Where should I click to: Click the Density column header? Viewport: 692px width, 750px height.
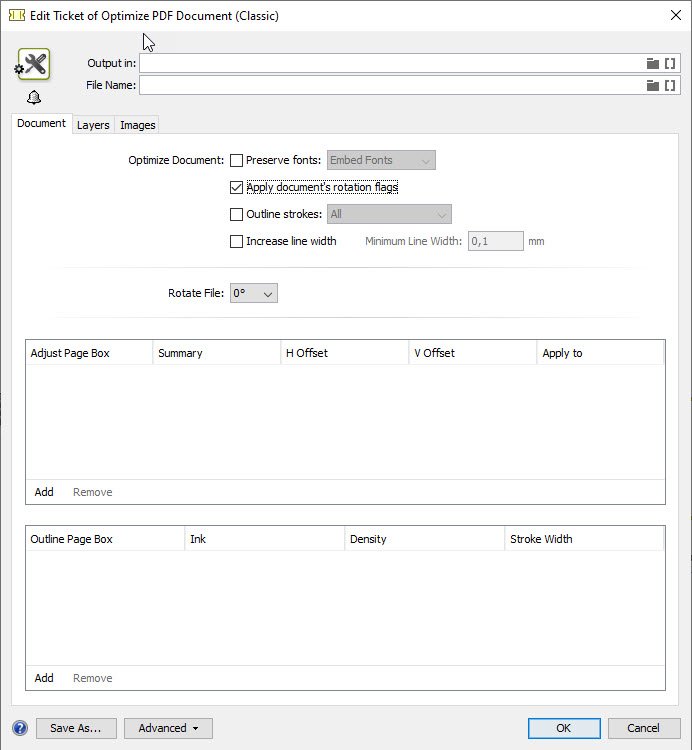(x=425, y=539)
